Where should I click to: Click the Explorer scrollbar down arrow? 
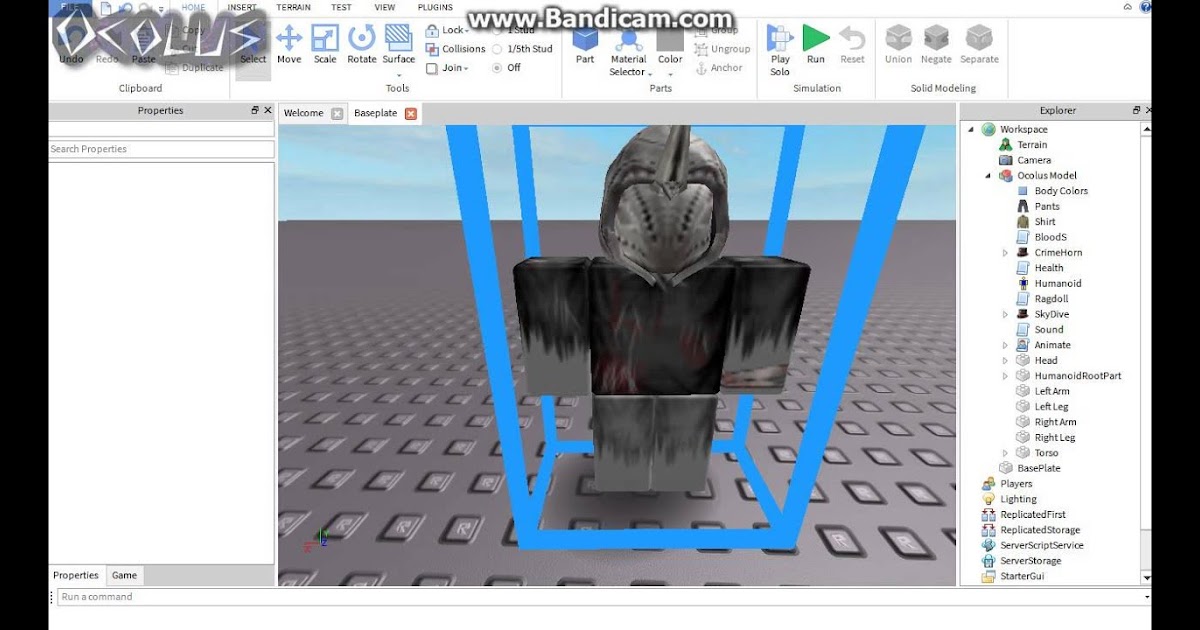pos(1146,578)
